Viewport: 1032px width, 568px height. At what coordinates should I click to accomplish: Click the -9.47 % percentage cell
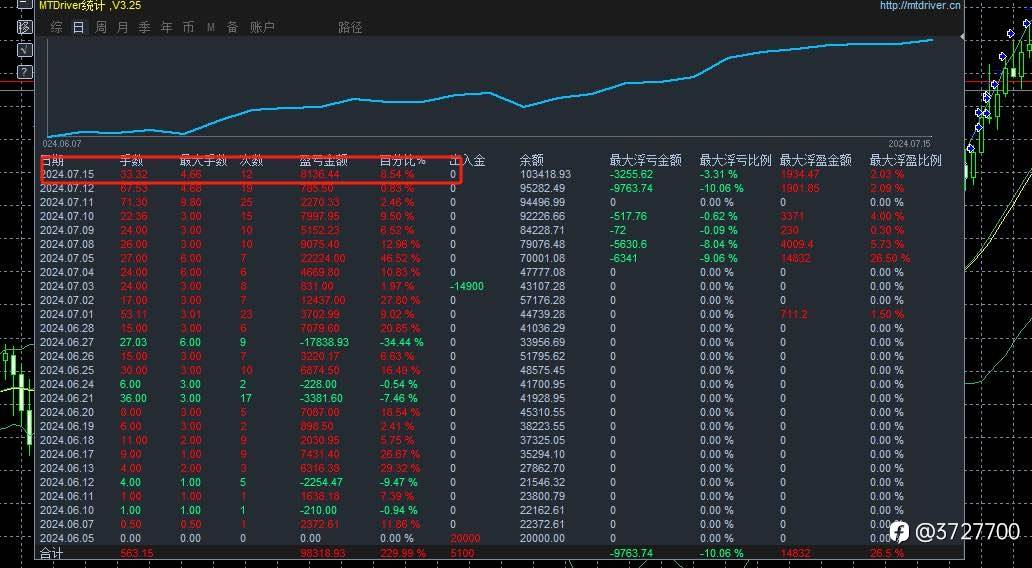399,482
